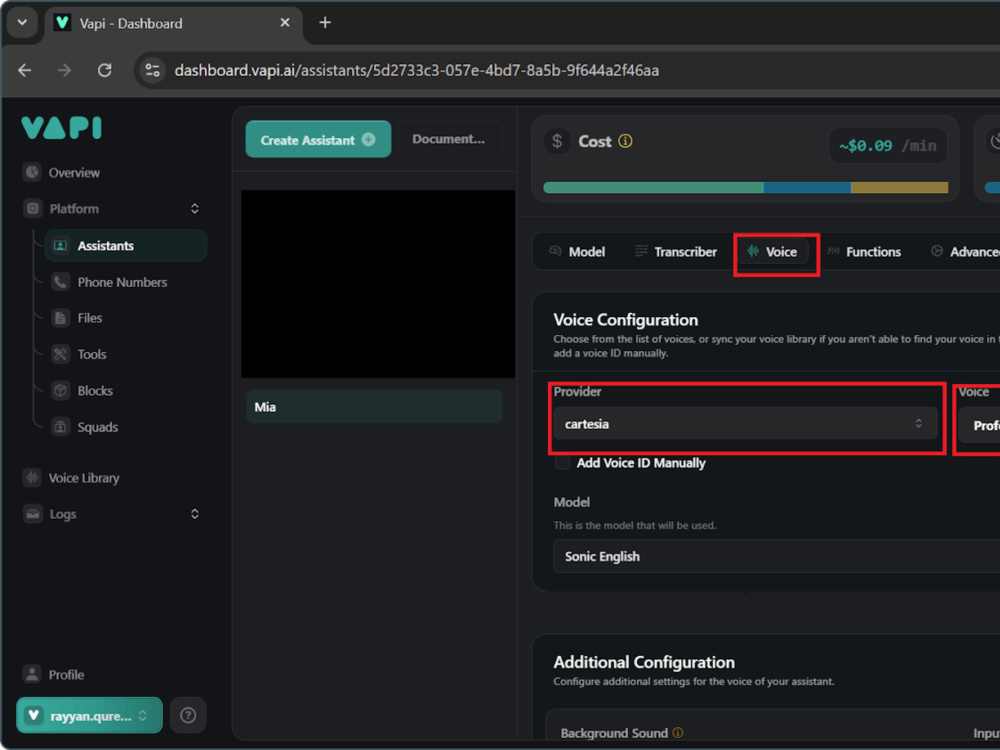1000x750 pixels.
Task: Open the rayyan.qure... account switcher
Action: coord(89,716)
